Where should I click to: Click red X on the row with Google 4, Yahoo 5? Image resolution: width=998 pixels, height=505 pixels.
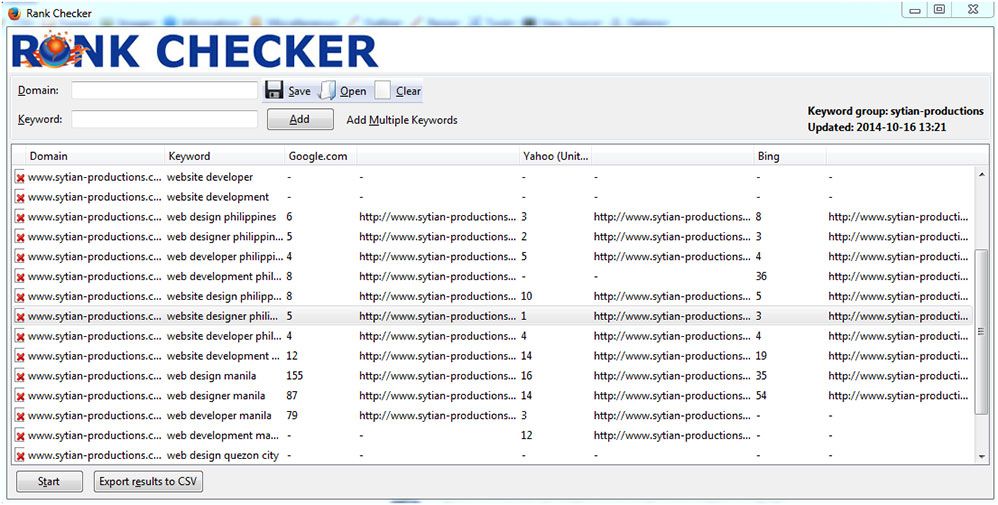pyautogui.click(x=20, y=257)
